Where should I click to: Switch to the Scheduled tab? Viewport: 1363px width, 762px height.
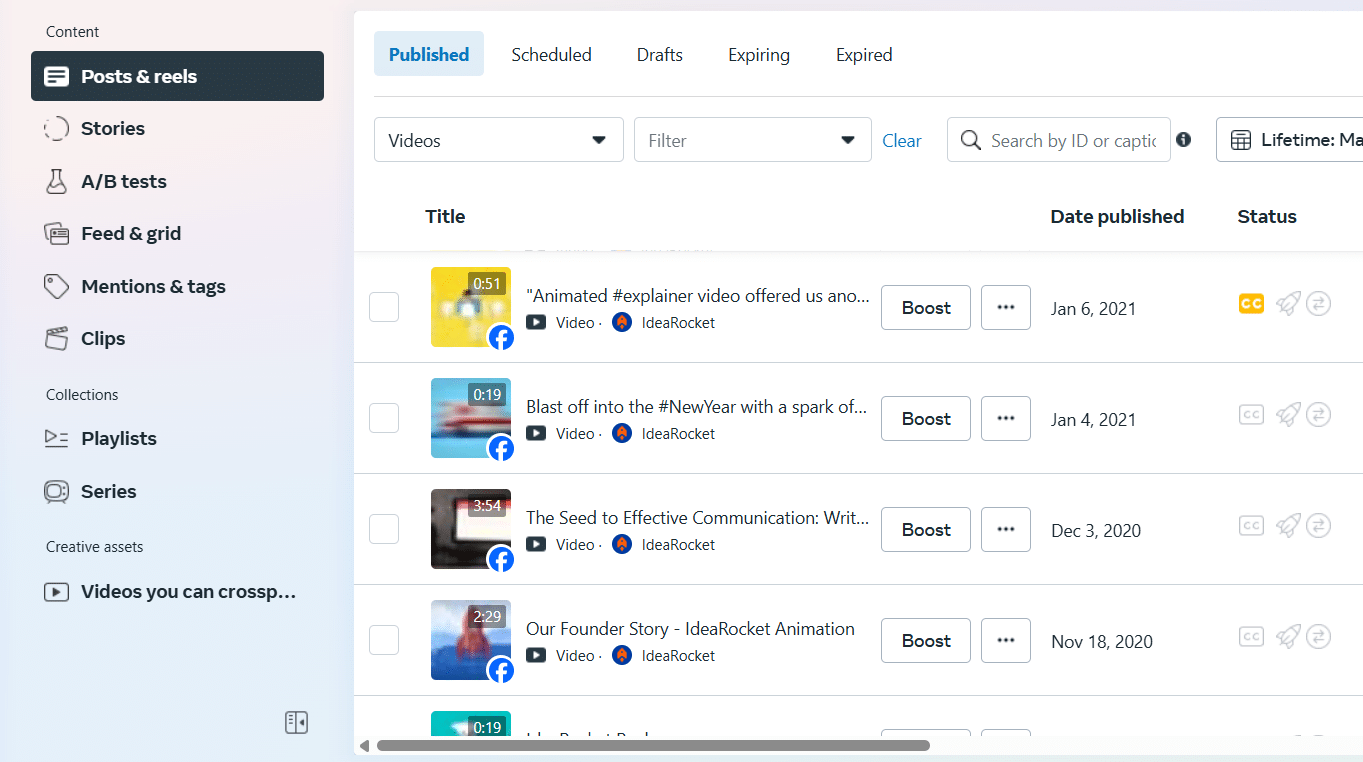(x=551, y=55)
